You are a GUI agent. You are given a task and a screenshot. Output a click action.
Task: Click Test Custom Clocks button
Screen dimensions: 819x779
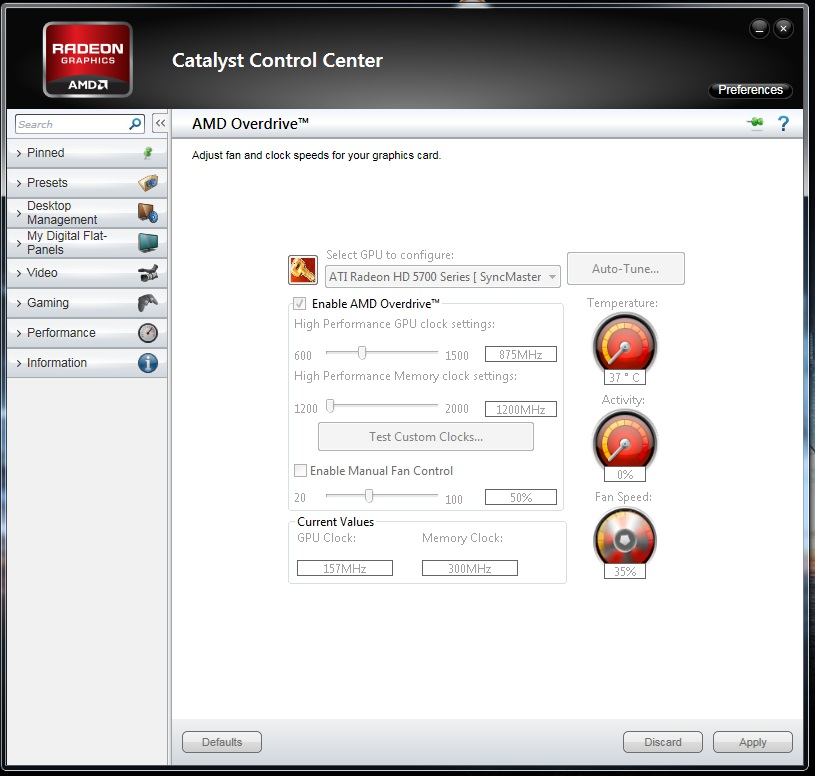pos(426,437)
